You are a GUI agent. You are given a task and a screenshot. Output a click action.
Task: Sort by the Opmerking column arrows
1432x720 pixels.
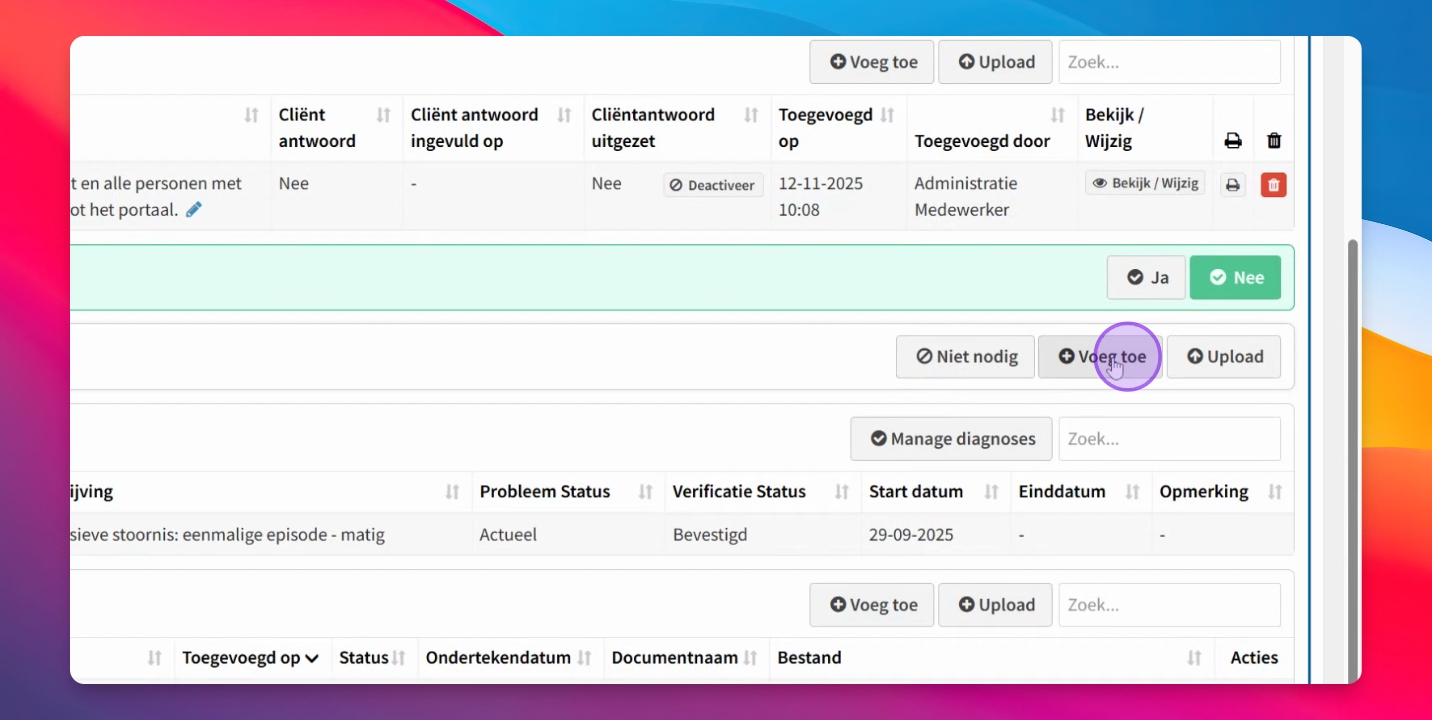point(1275,492)
